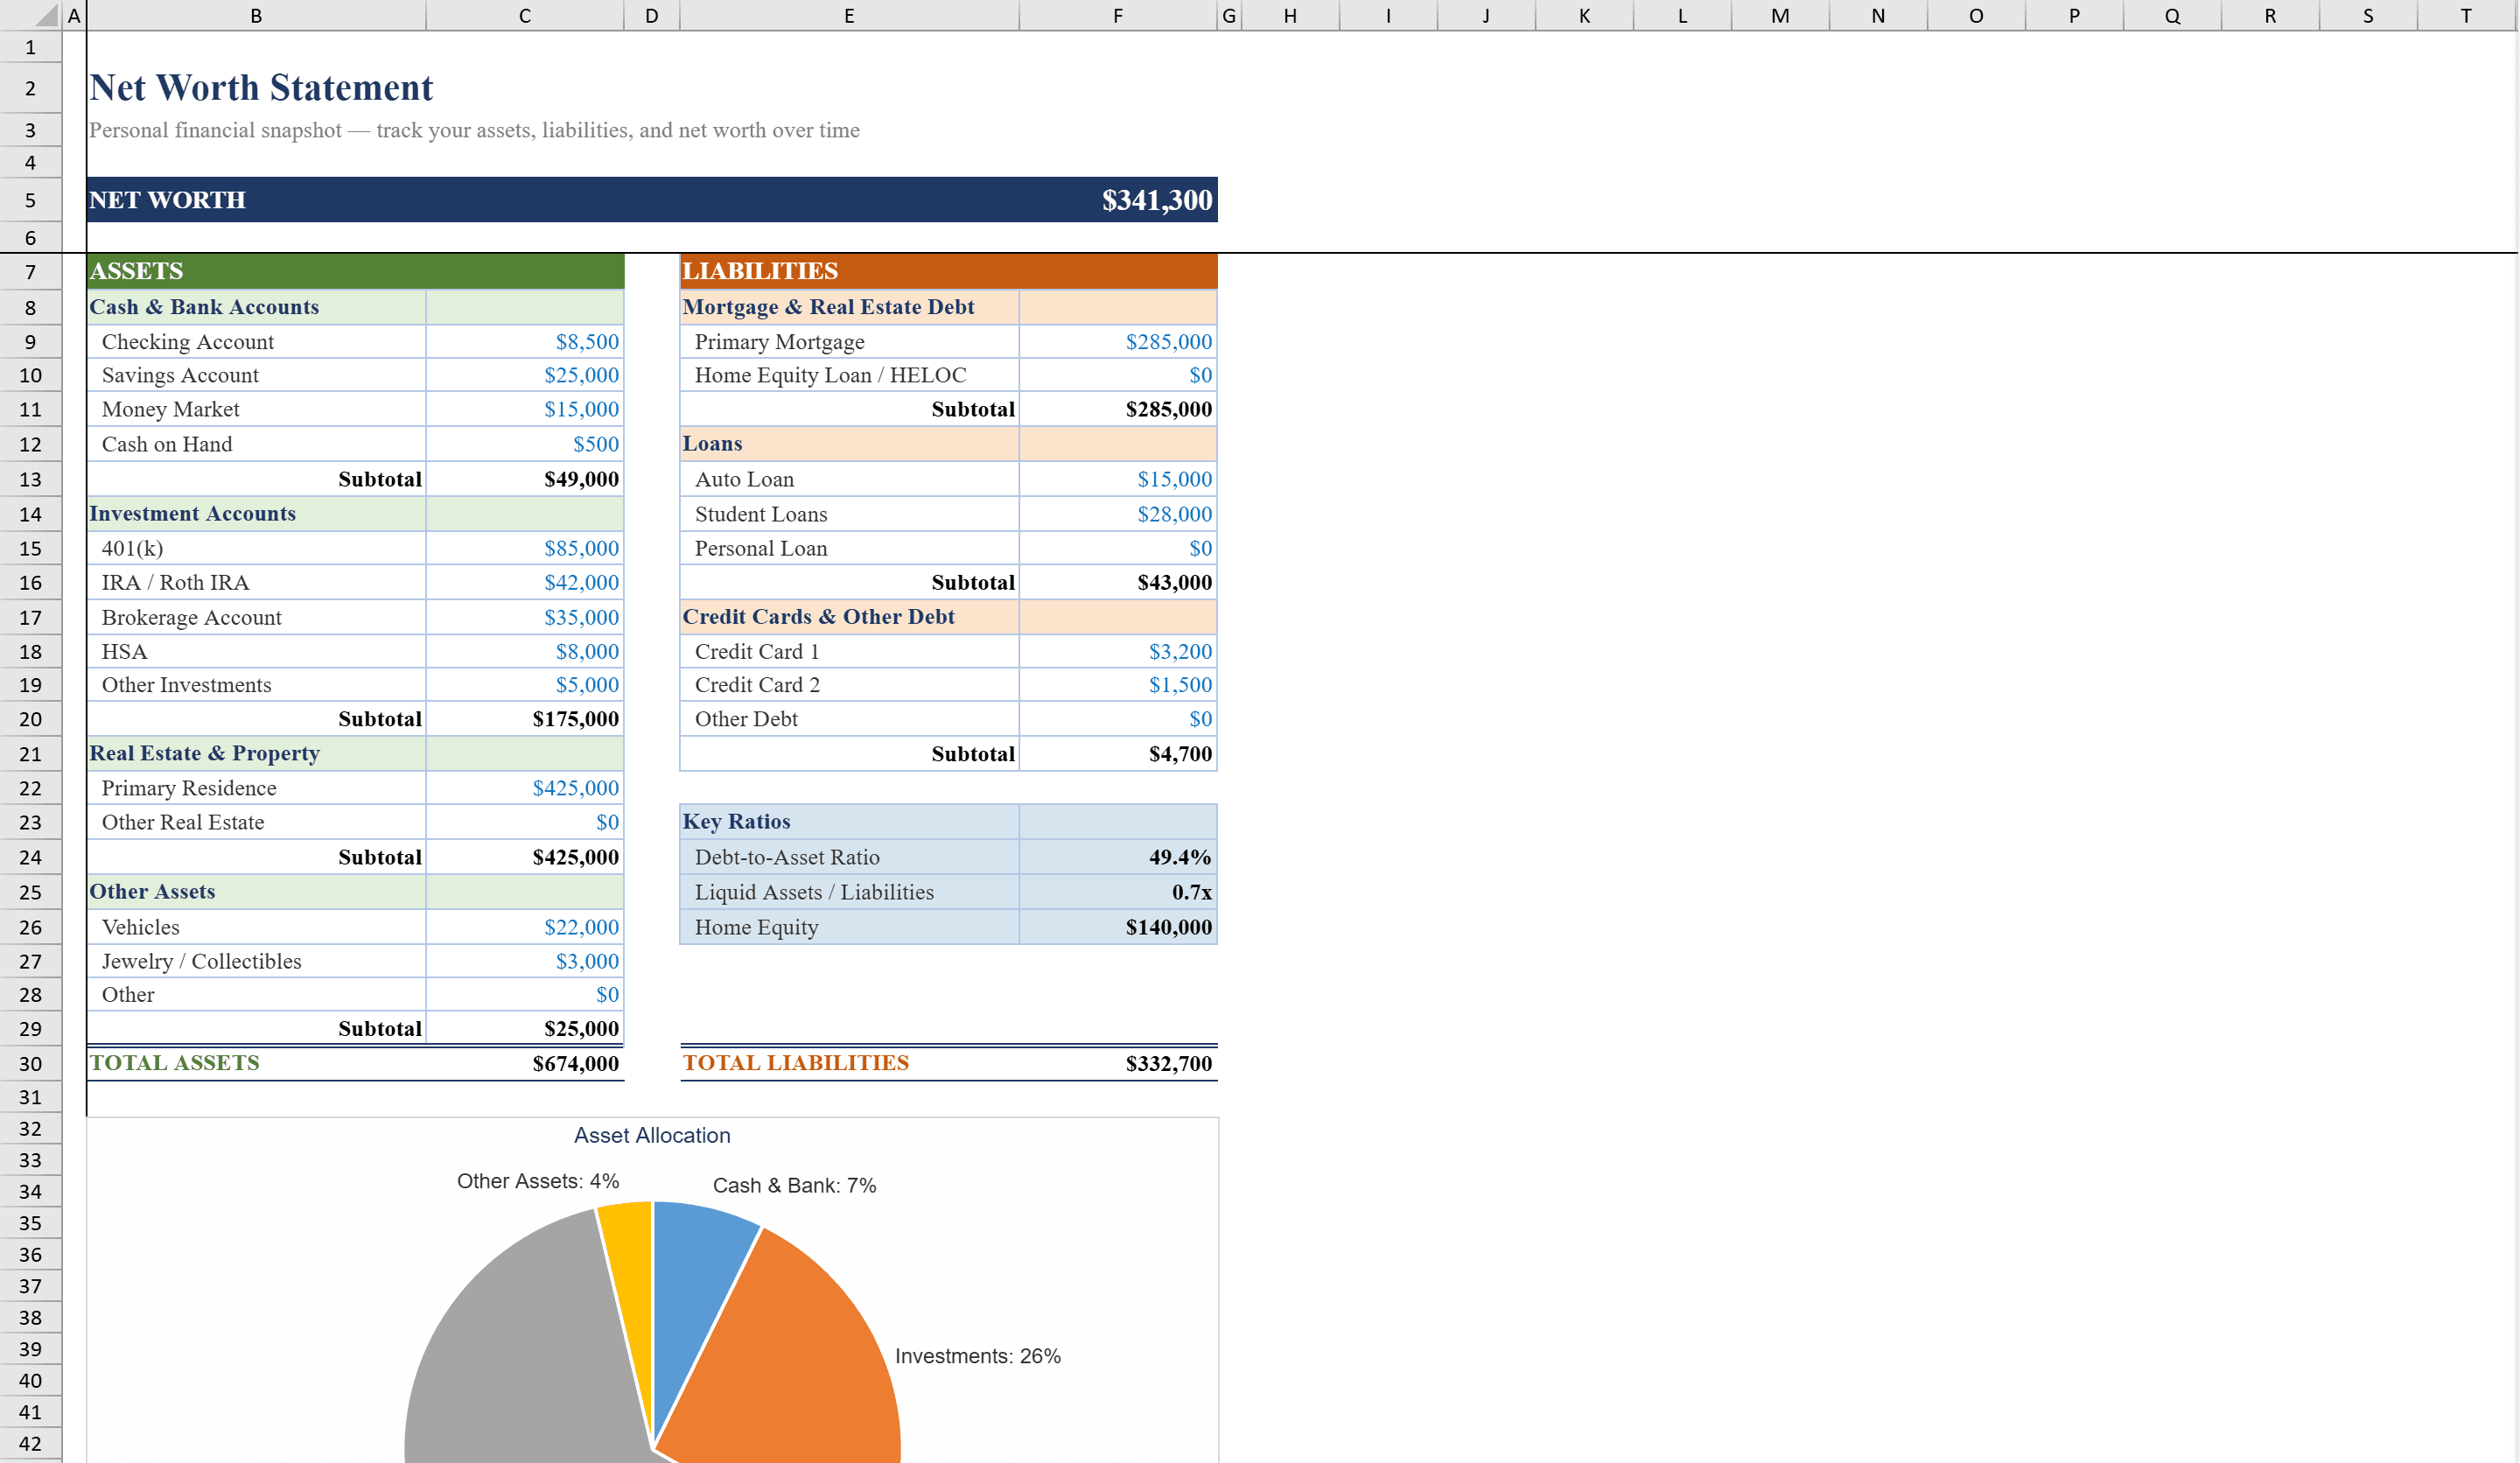This screenshot has height=1463, width=2520.
Task: Click the NET WORTH value $341,300
Action: point(1155,199)
